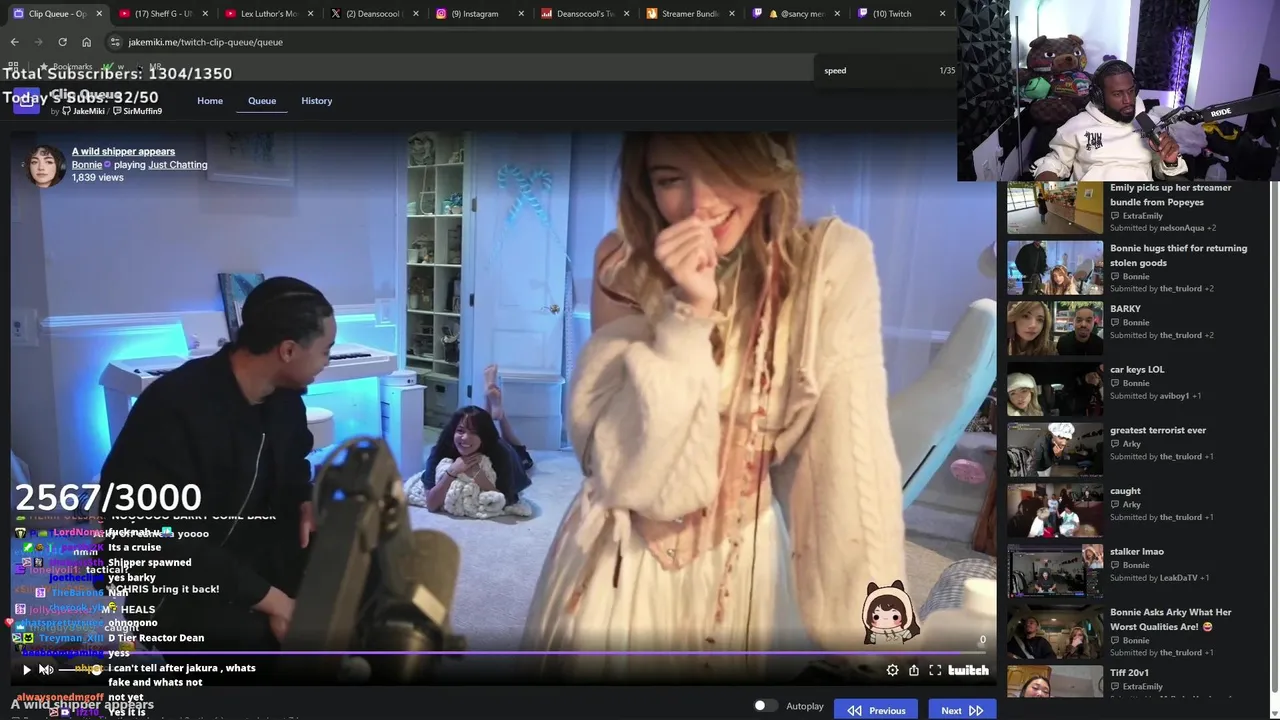Click Submitted by nelsonAqua +2 text
The height and width of the screenshot is (720, 1280).
click(x=1163, y=228)
